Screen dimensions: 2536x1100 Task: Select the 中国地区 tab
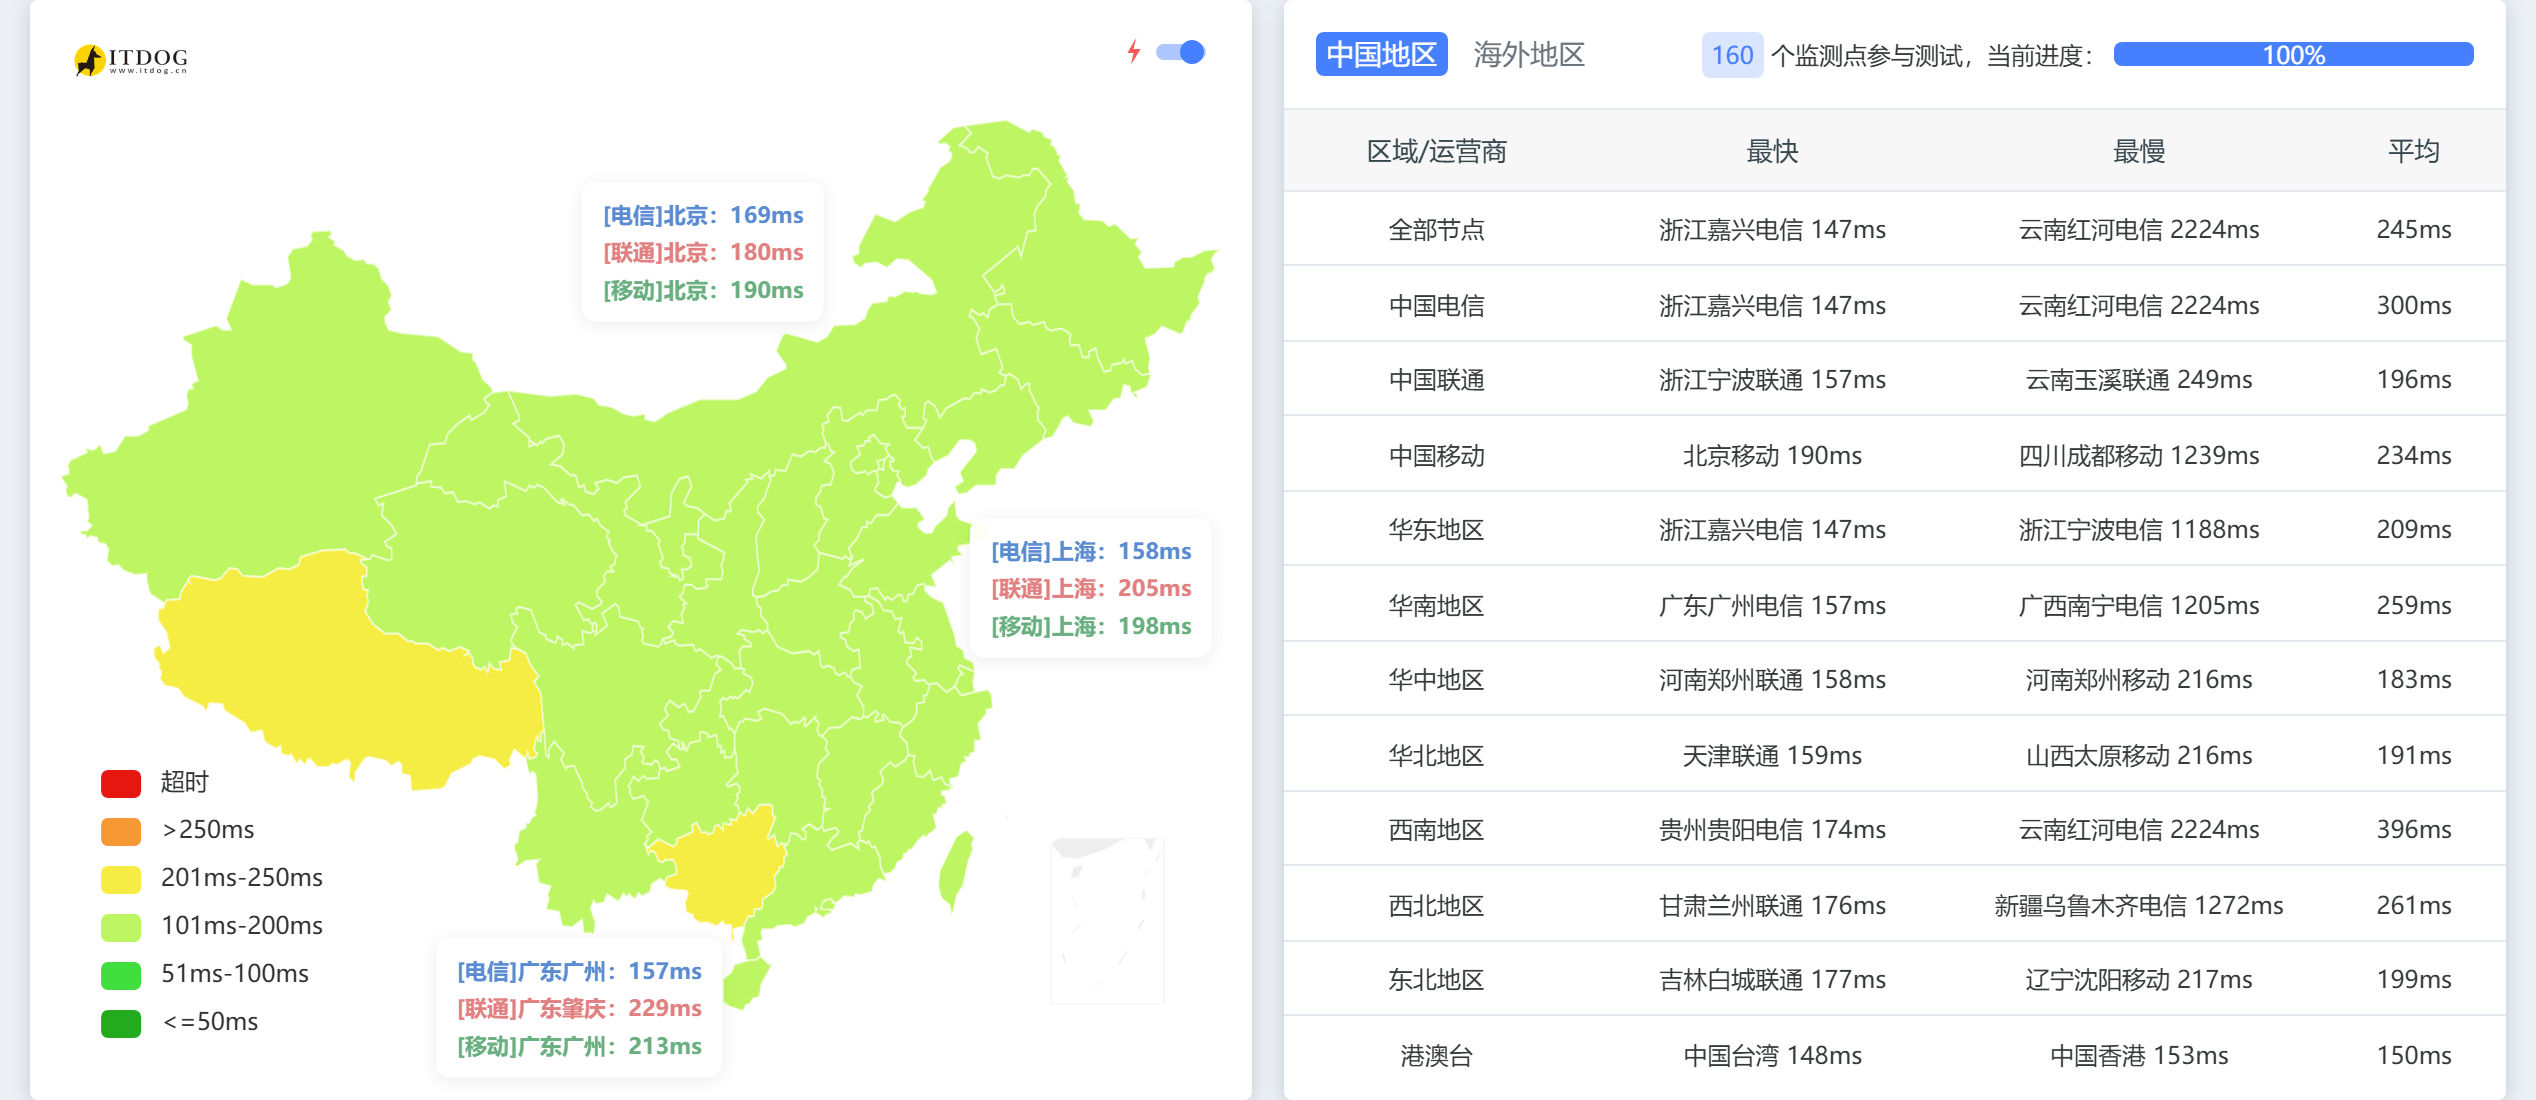tap(1381, 54)
